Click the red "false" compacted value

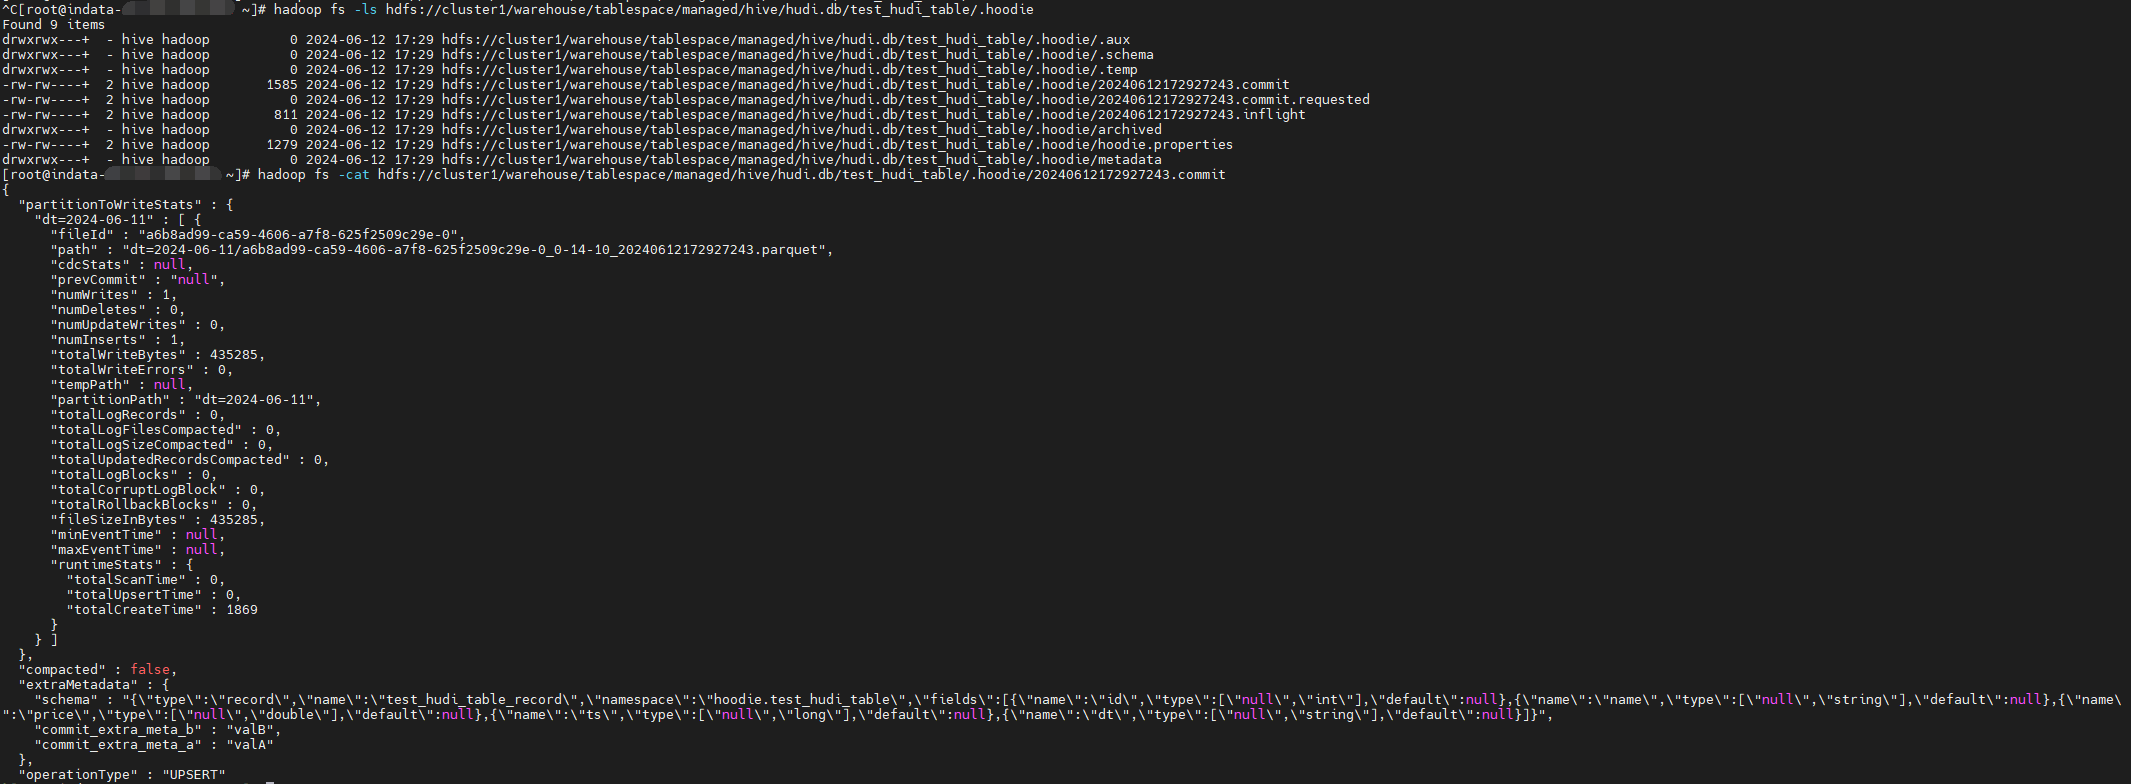click(150, 670)
